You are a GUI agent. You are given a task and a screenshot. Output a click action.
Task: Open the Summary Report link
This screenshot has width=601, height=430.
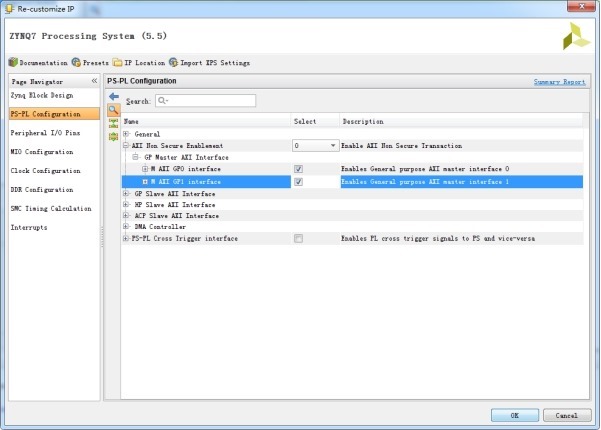click(559, 82)
